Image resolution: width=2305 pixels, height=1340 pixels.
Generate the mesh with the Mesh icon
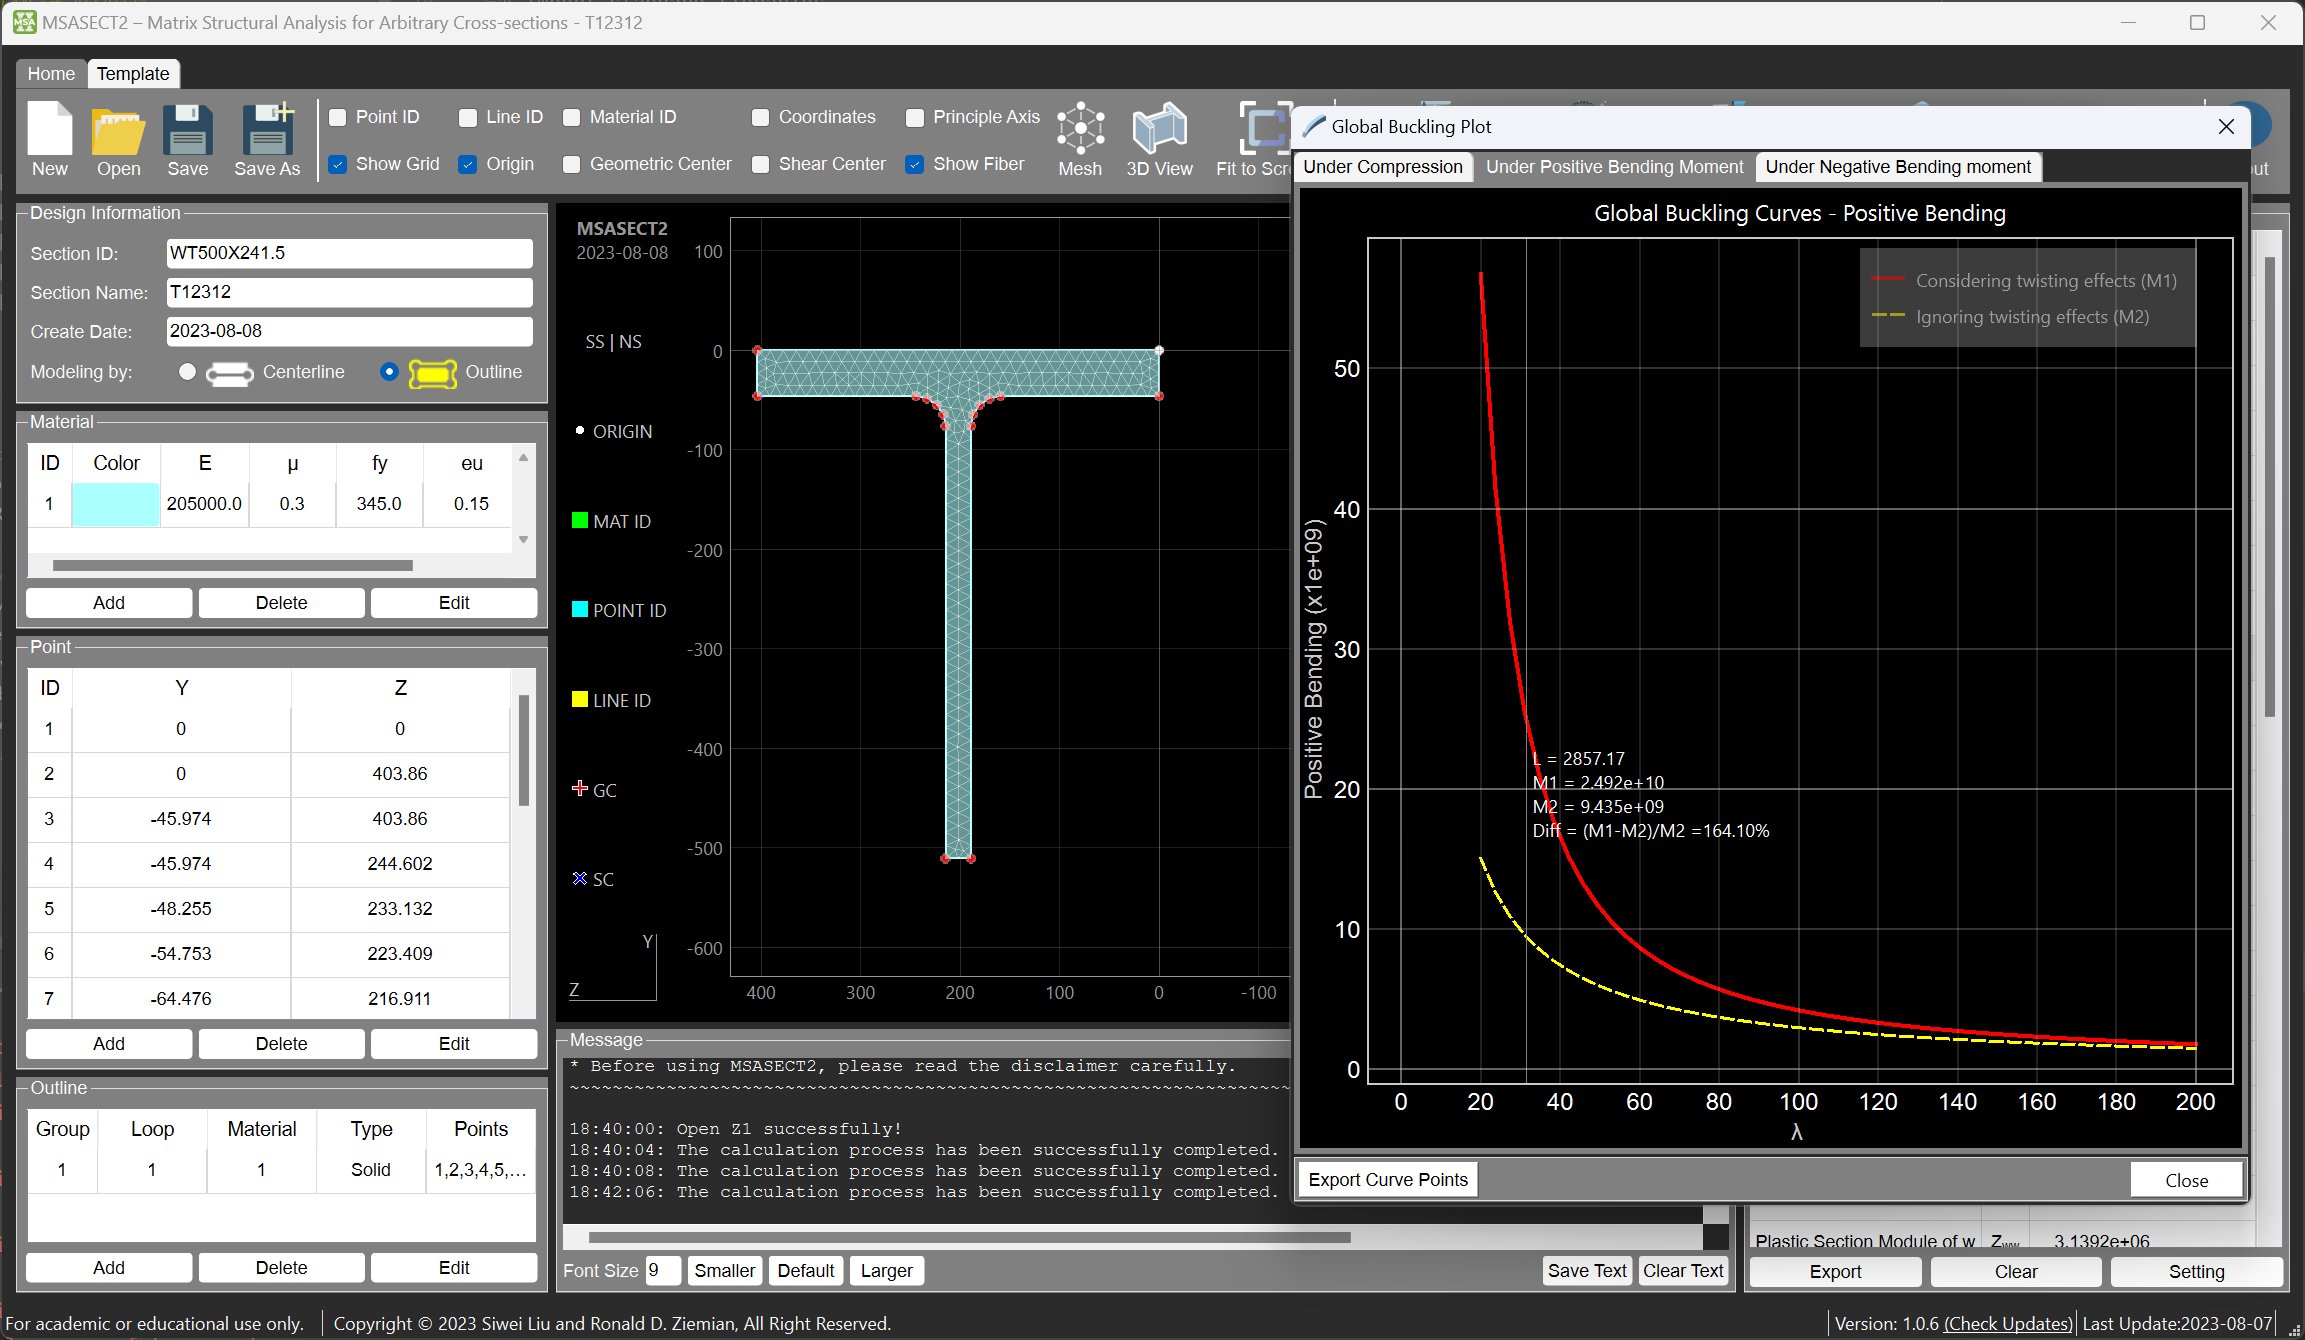(x=1080, y=128)
